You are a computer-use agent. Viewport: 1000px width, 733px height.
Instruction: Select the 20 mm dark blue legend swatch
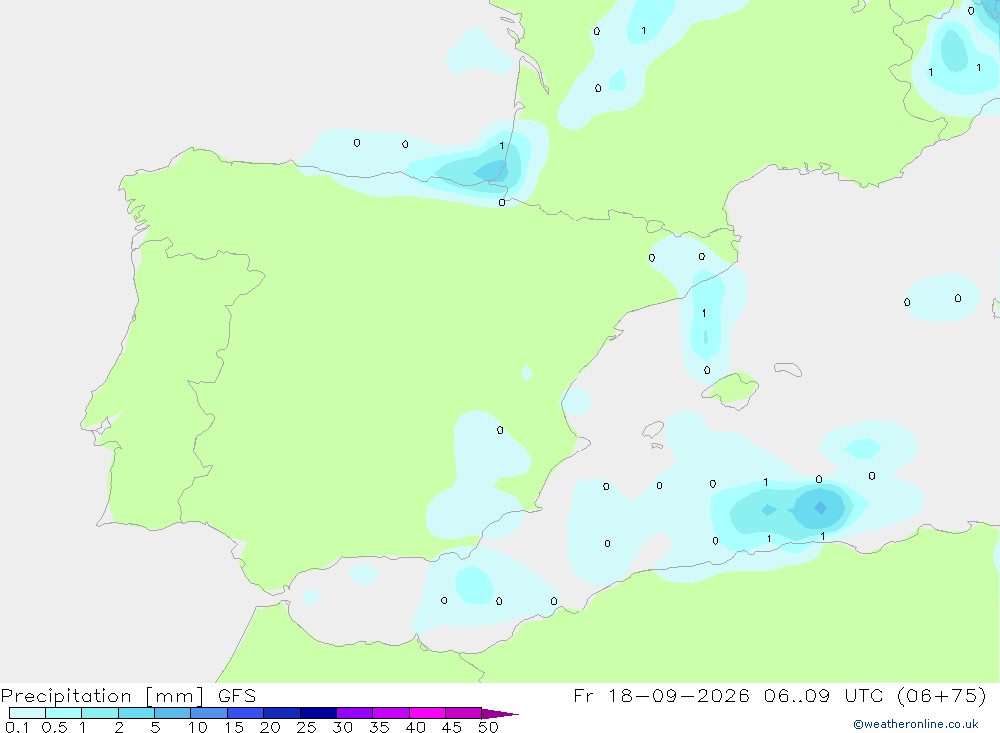[x=282, y=713]
